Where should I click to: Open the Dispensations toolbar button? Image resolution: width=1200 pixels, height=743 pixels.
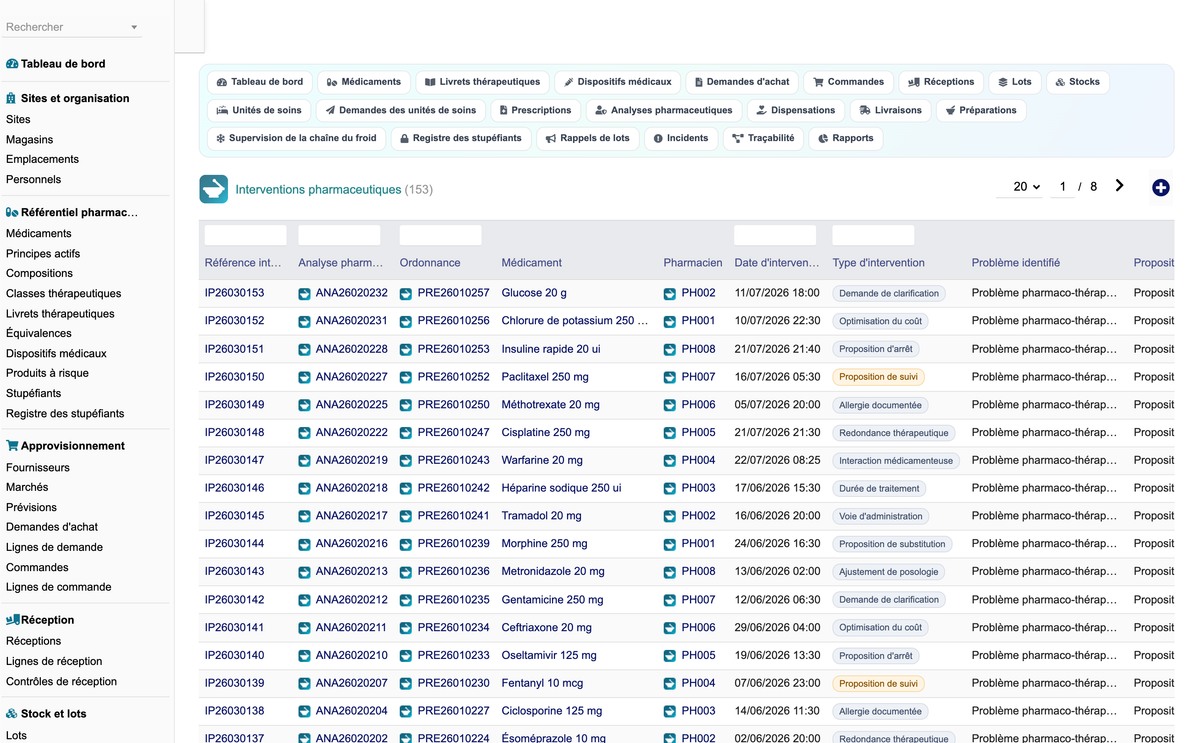[x=796, y=110]
